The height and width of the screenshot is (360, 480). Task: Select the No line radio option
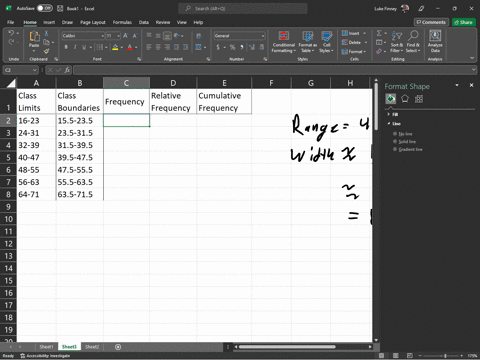[x=395, y=134]
